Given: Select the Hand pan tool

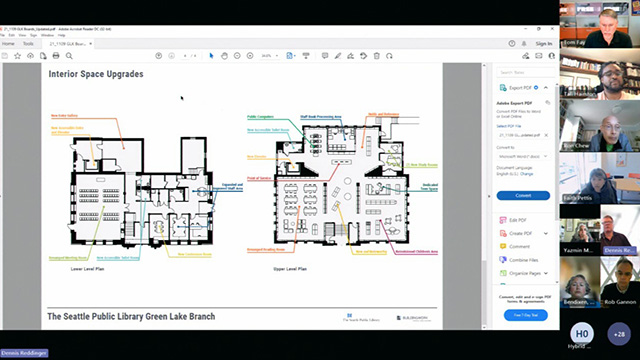Looking at the screenshot, I should click(x=224, y=56).
